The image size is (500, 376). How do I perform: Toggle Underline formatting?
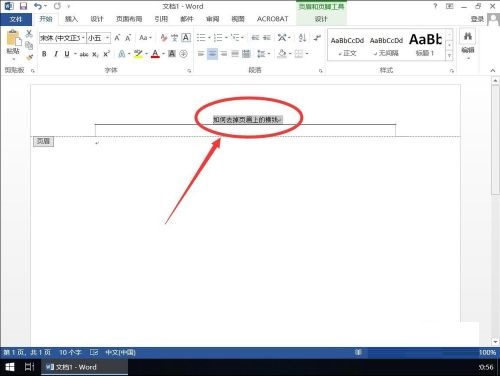67,54
